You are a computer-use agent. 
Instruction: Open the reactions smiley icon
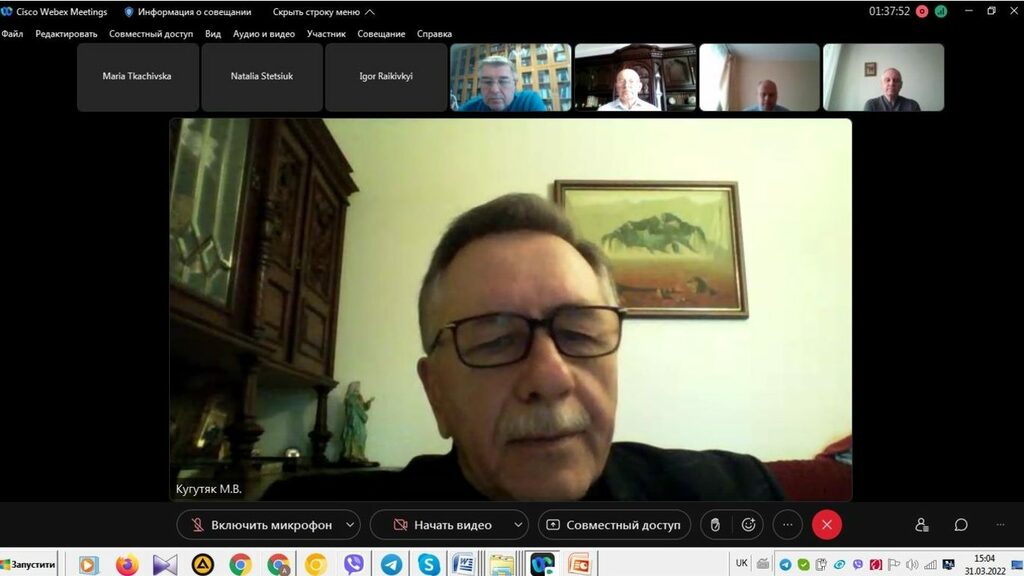coord(748,525)
